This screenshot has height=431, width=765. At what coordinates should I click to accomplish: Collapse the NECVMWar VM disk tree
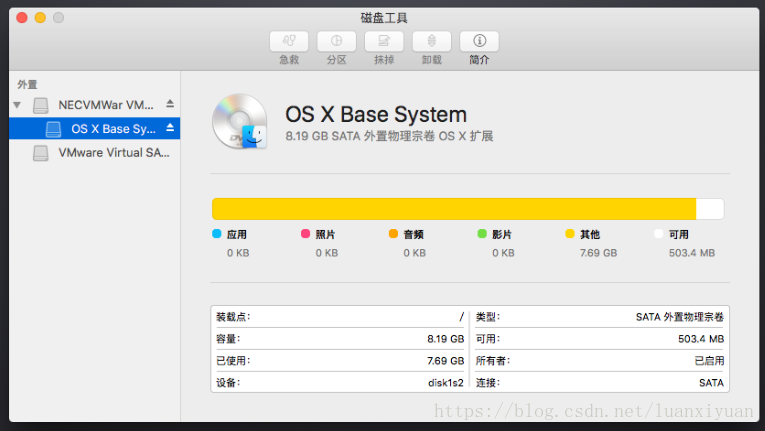click(x=18, y=105)
